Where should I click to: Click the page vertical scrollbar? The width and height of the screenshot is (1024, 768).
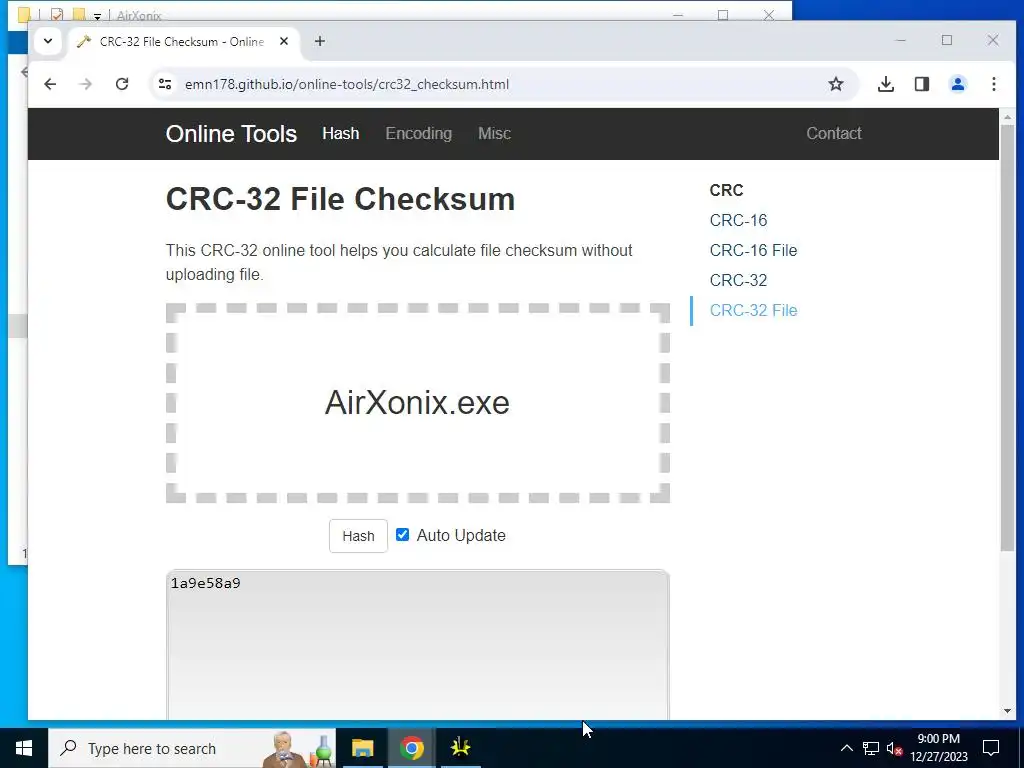coord(1007,336)
